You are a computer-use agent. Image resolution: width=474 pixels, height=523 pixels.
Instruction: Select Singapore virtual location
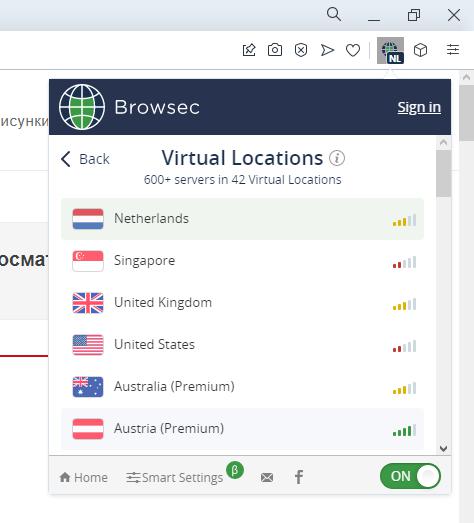pyautogui.click(x=243, y=261)
